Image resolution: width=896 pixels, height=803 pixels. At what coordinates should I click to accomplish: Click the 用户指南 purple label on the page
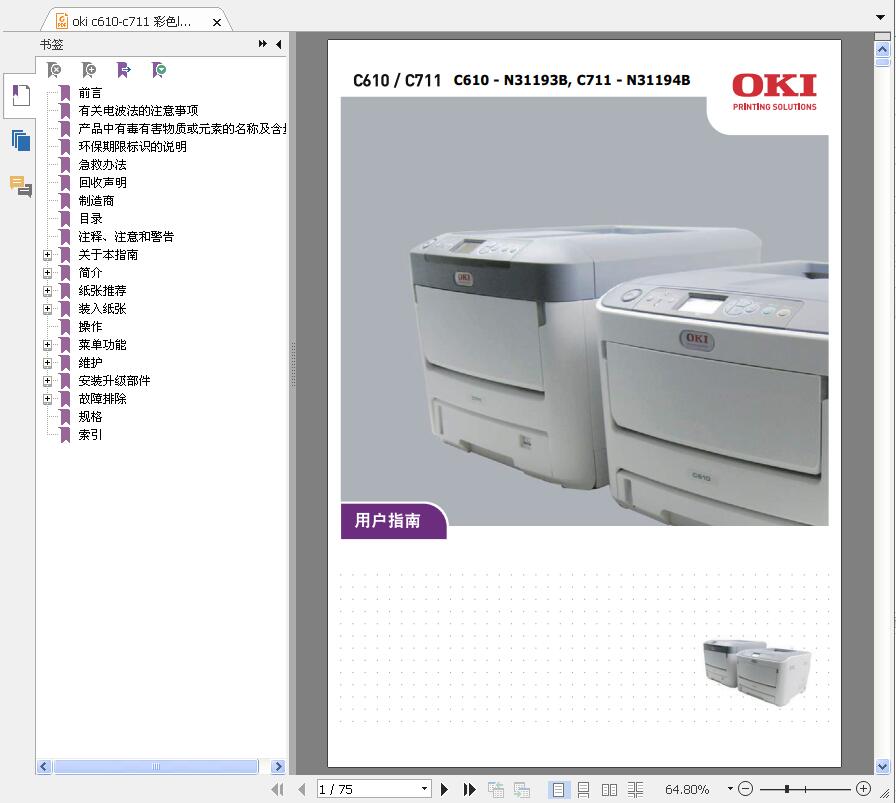tap(394, 521)
